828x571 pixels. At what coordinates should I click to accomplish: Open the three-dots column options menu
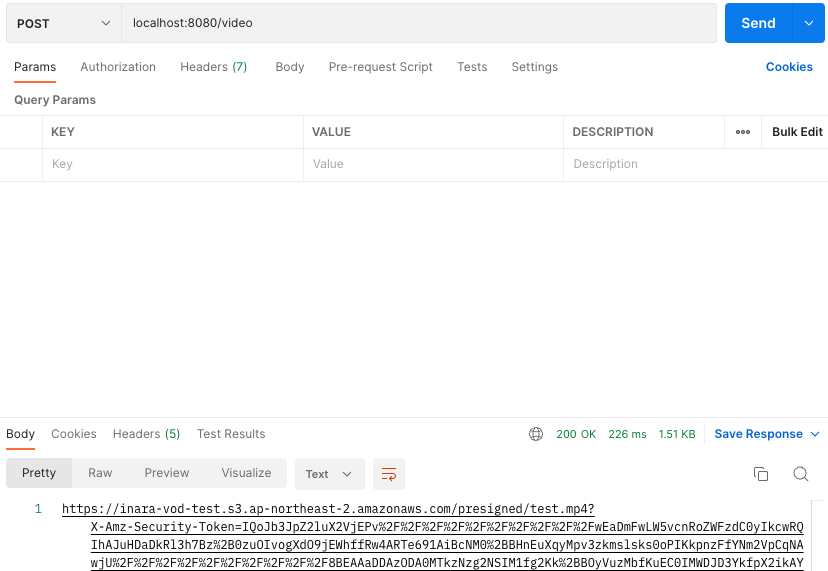(x=743, y=132)
